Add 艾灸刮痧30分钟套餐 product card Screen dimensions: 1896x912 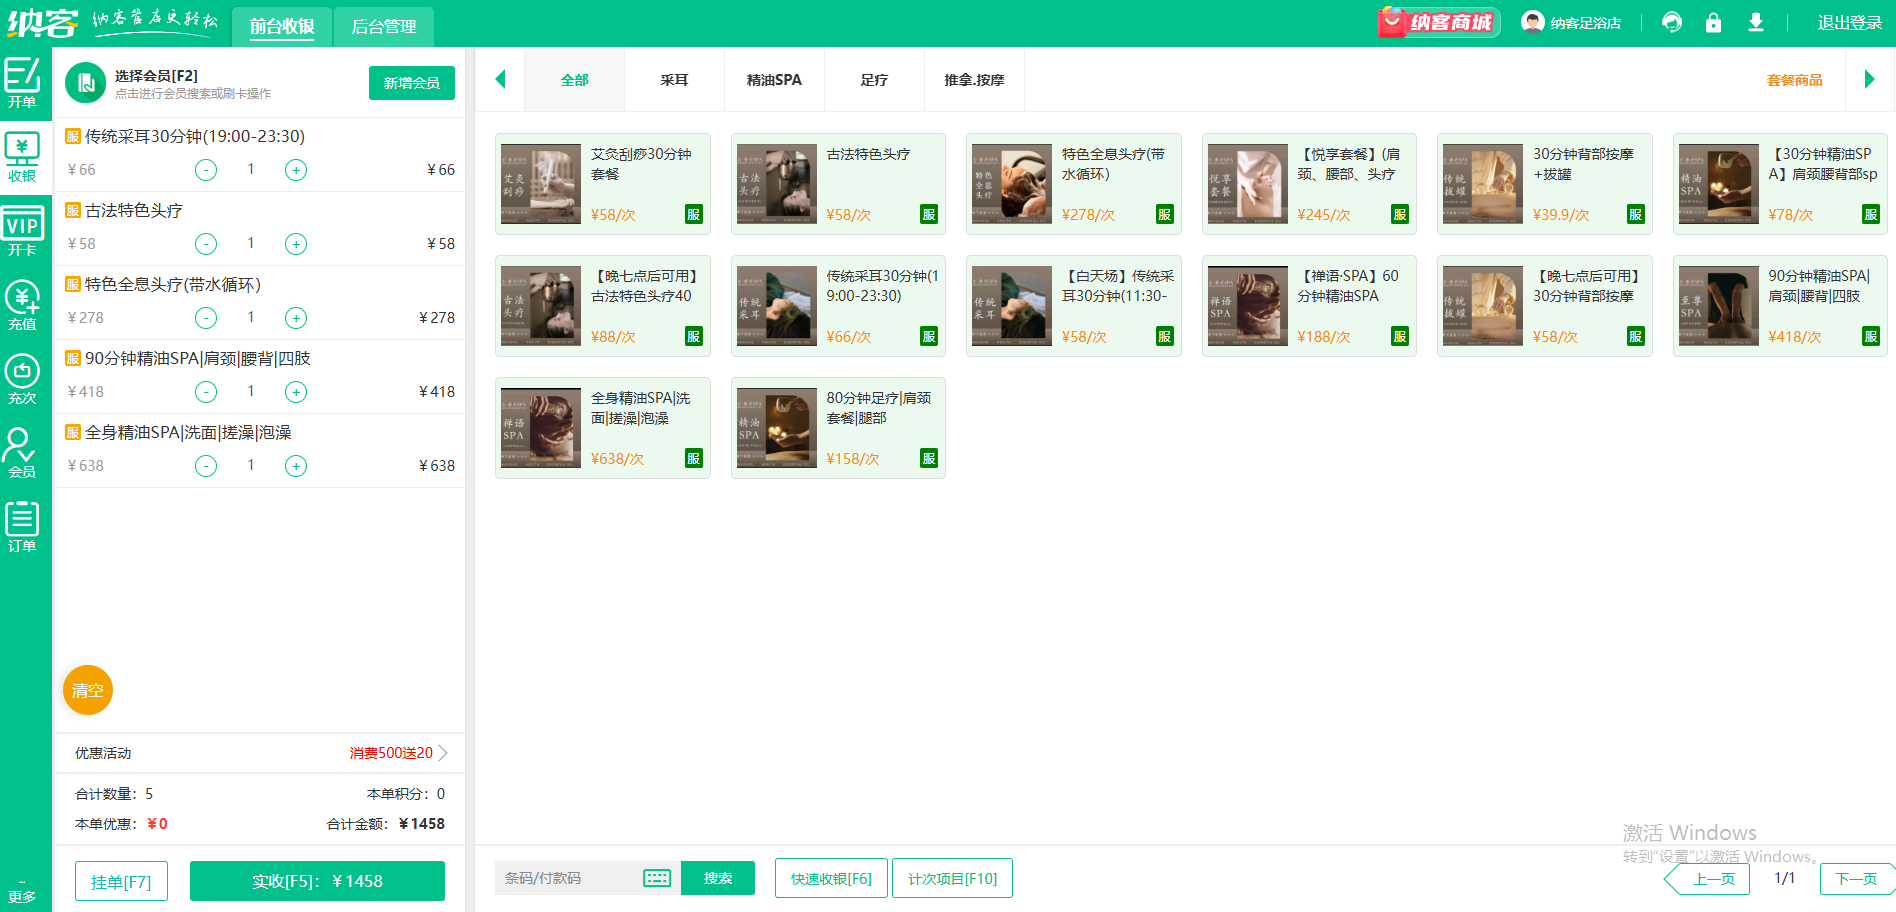(603, 184)
